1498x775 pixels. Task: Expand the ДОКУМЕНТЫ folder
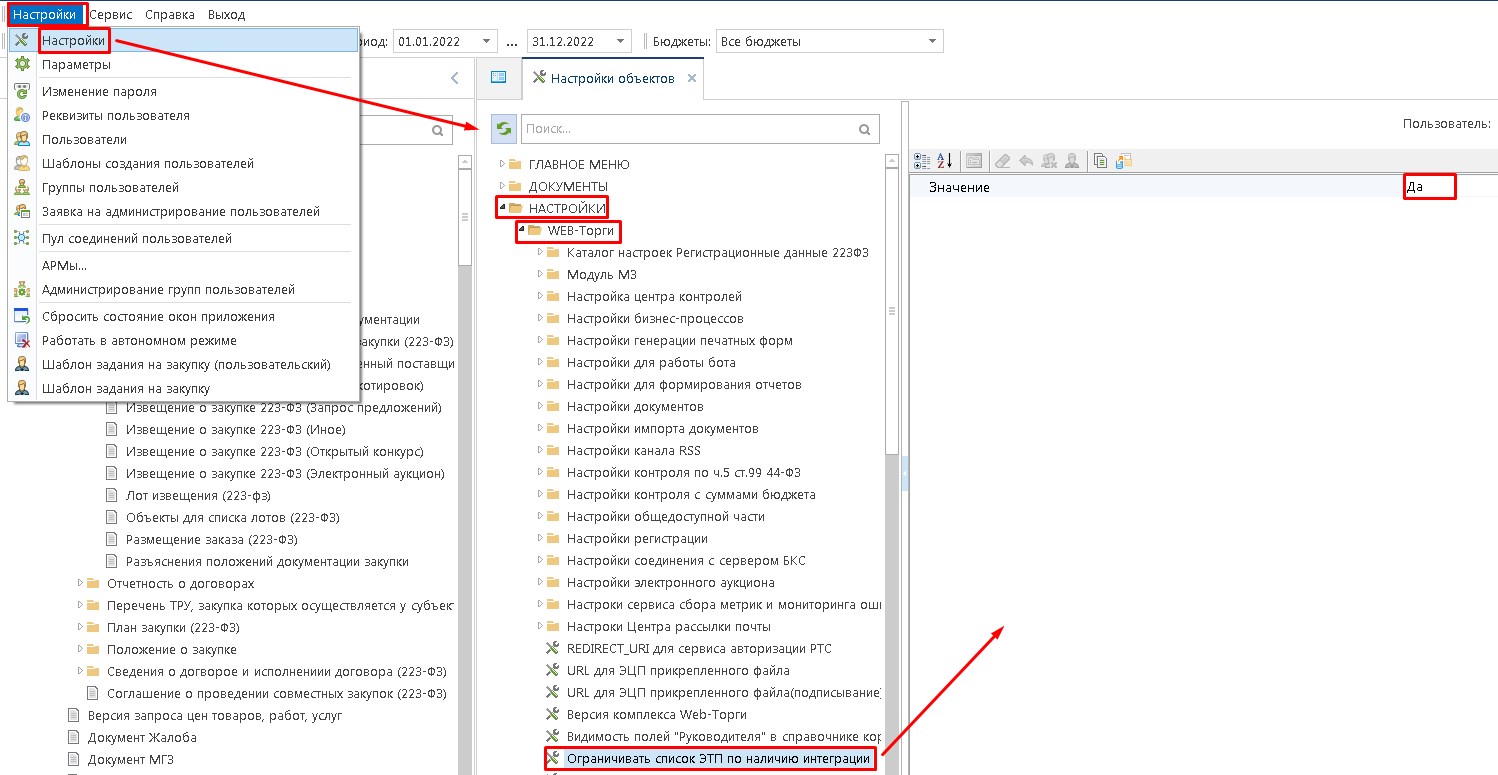(x=503, y=185)
